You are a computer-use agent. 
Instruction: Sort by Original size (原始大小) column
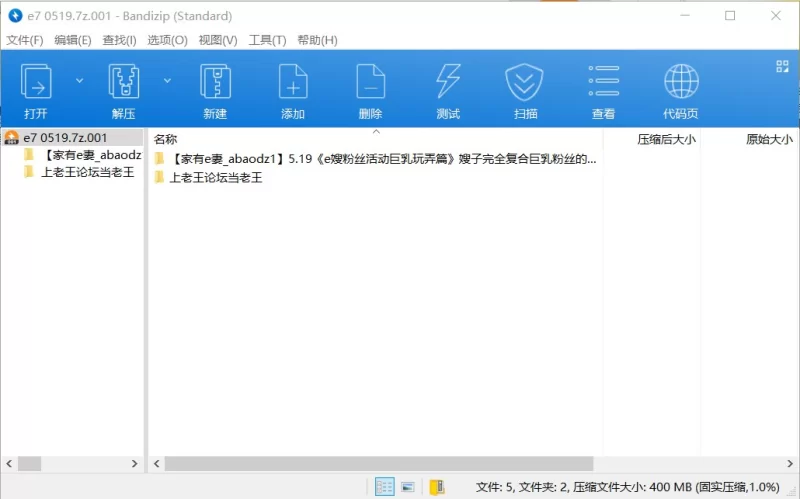769,139
